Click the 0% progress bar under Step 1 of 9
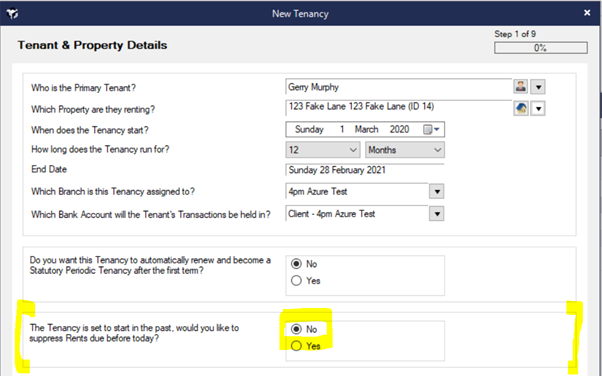Viewport: 602px width, 376px height. coord(541,48)
